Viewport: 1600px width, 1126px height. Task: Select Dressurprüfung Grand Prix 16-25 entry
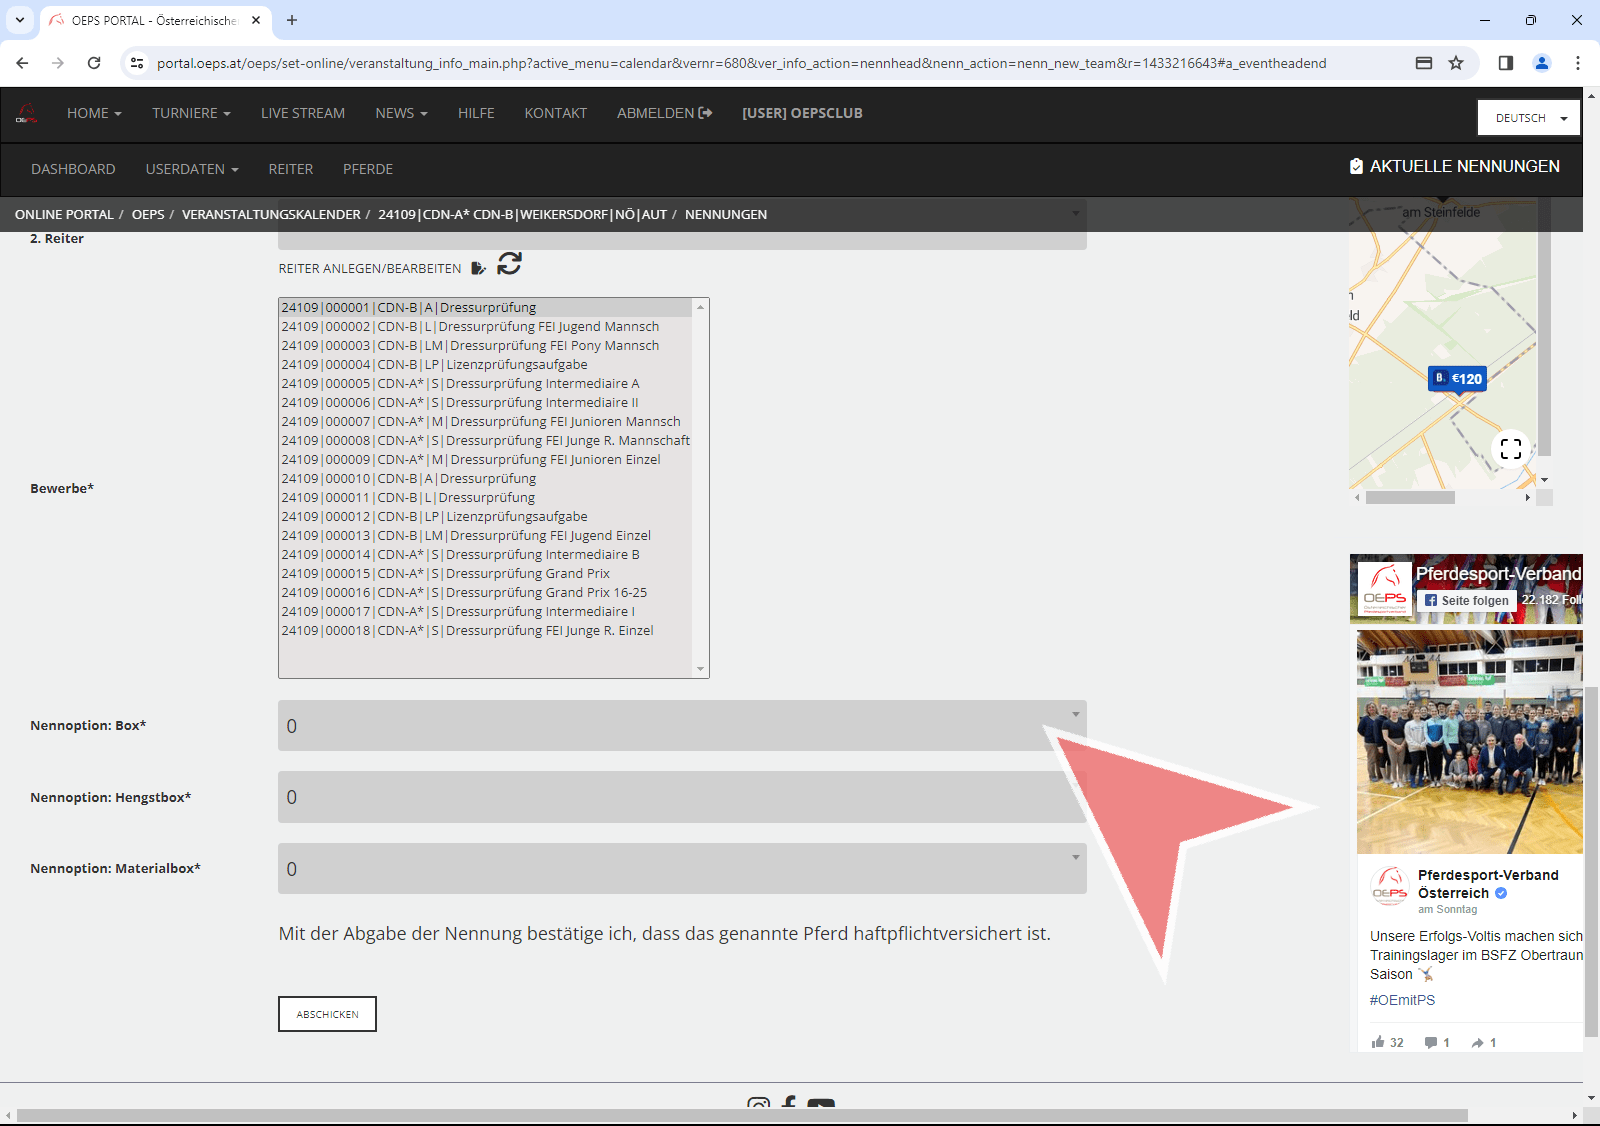pos(464,593)
